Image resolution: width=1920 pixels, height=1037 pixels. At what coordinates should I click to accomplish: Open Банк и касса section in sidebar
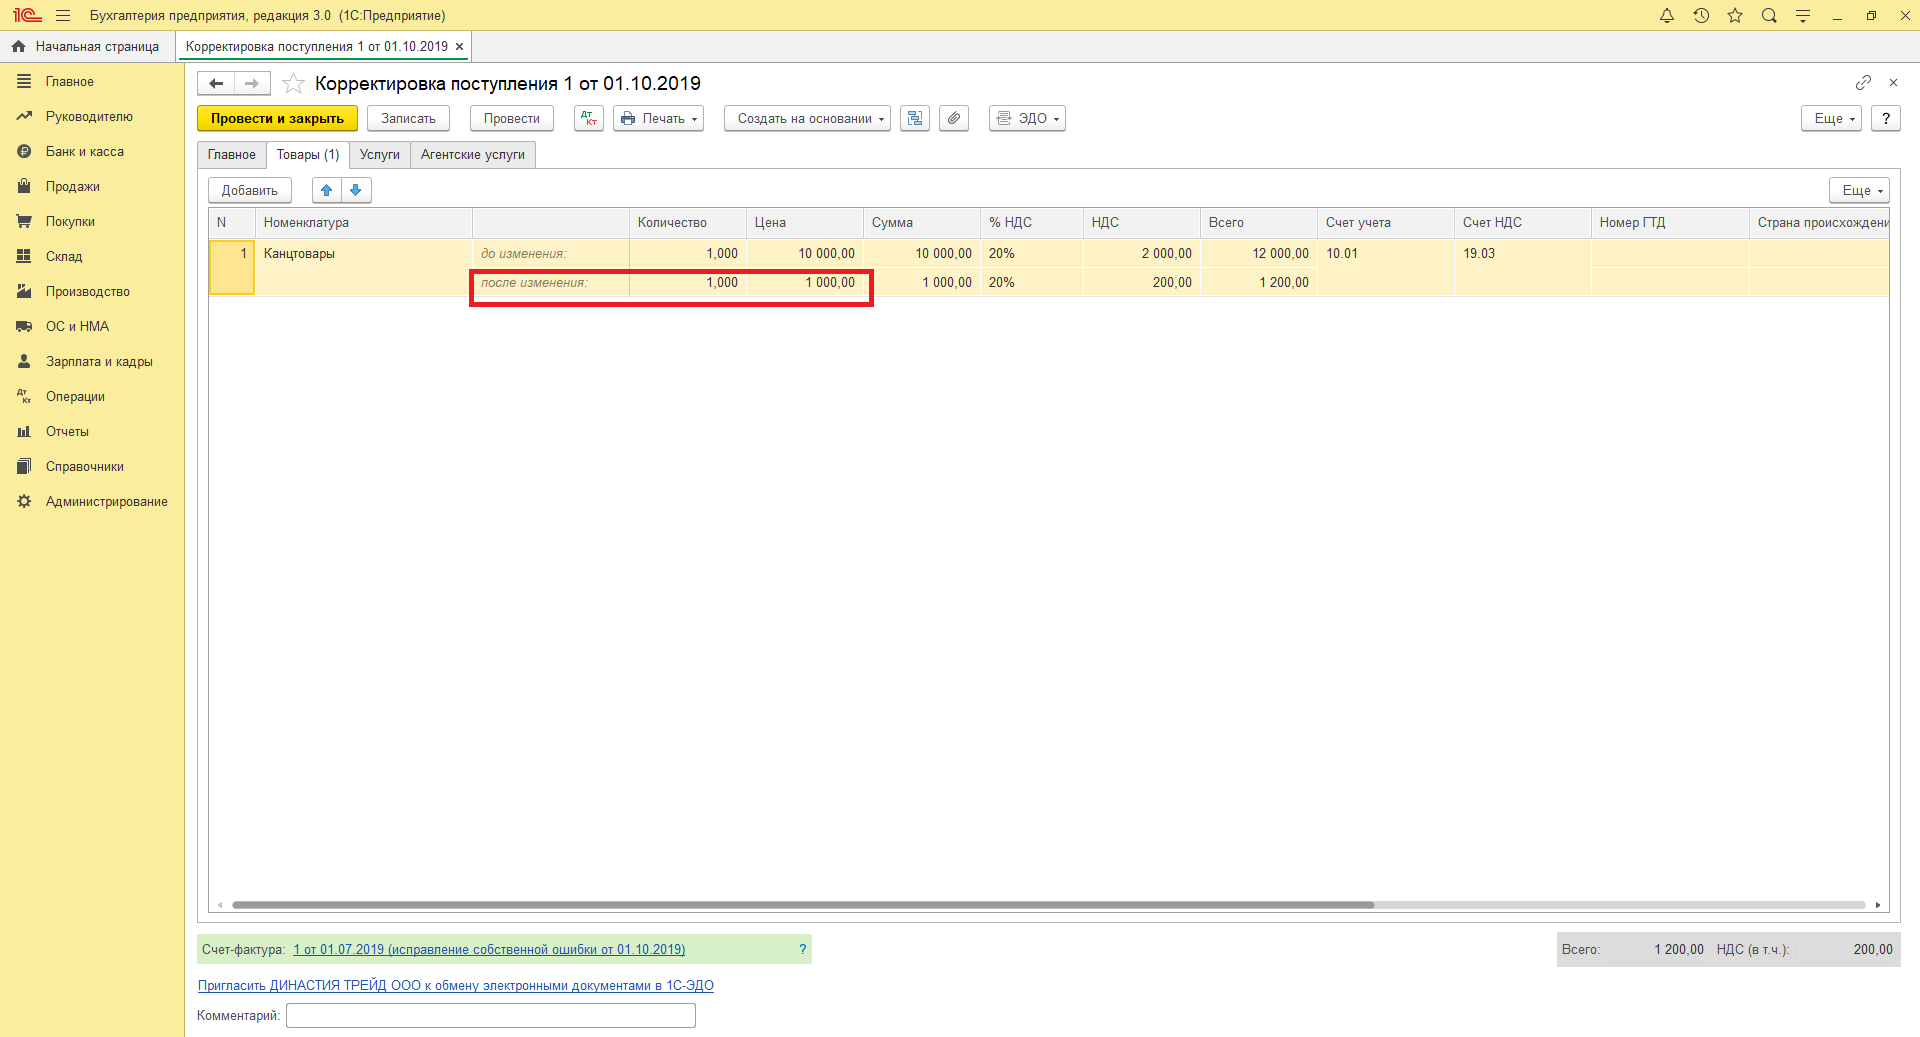pos(85,152)
